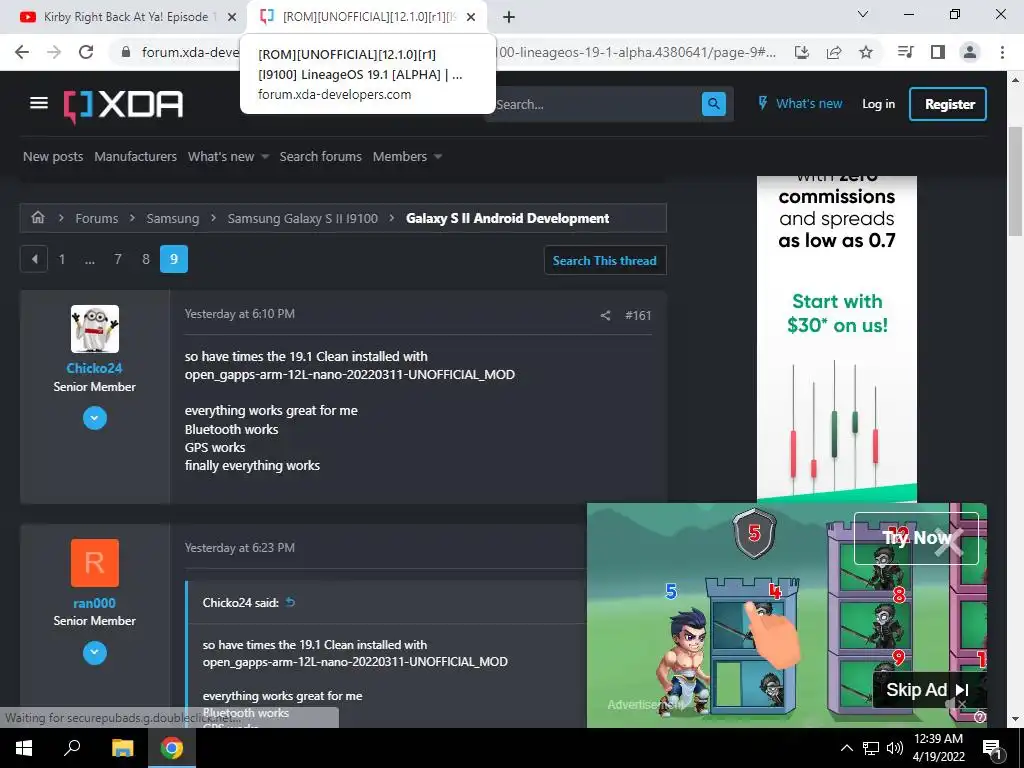1024x768 pixels.
Task: Open the Chrome profile icon
Action: pyautogui.click(x=970, y=52)
